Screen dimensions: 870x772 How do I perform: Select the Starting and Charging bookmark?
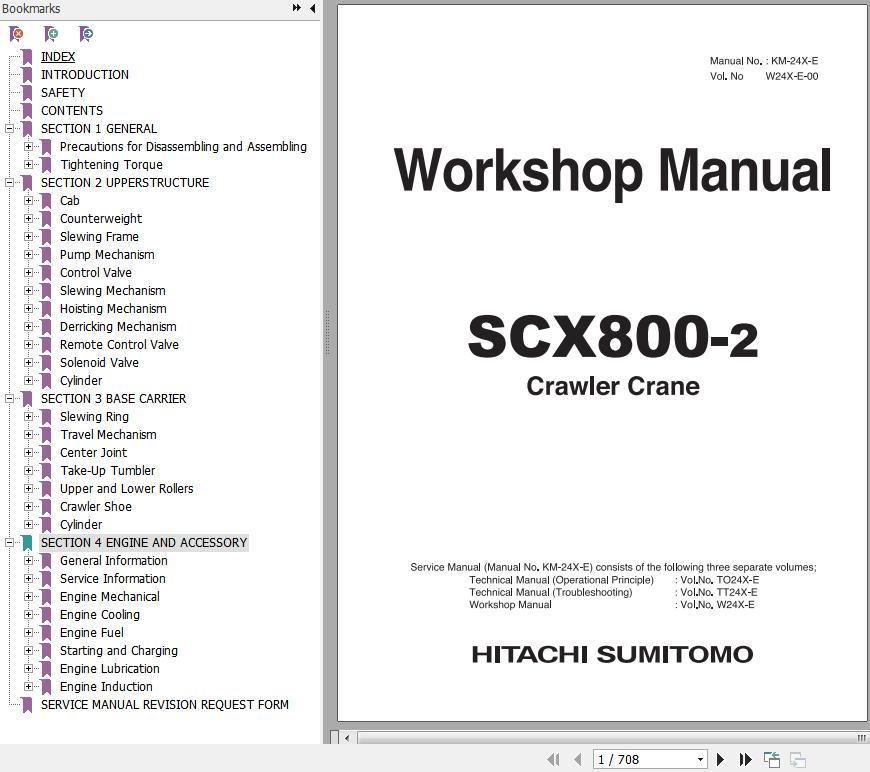pos(119,650)
